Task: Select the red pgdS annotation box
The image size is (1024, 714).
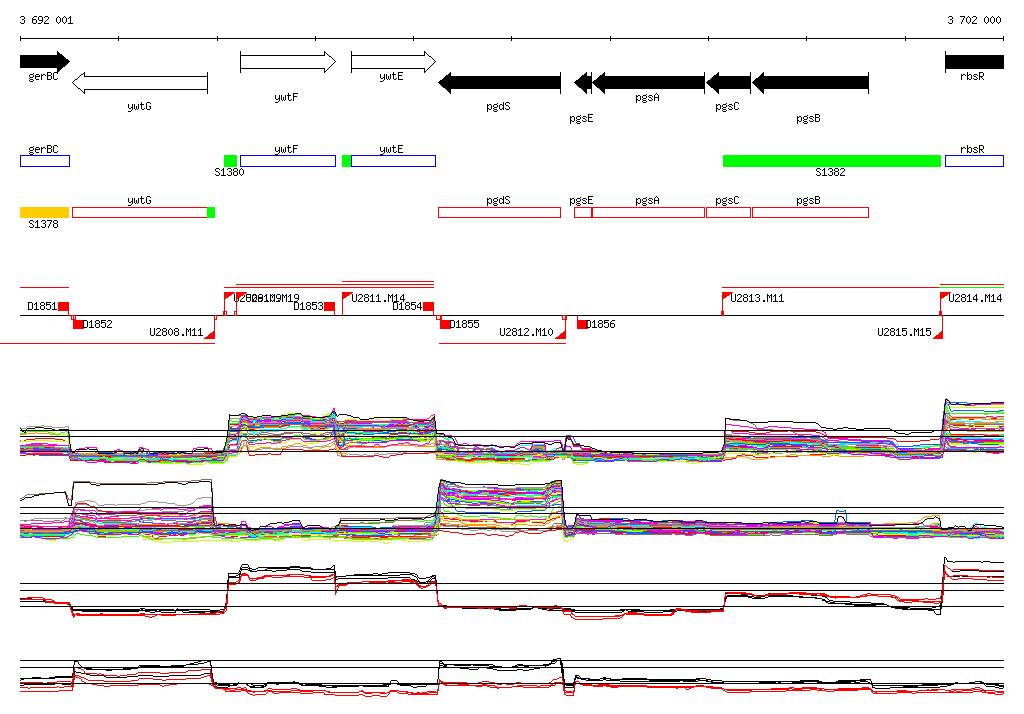Action: (500, 212)
